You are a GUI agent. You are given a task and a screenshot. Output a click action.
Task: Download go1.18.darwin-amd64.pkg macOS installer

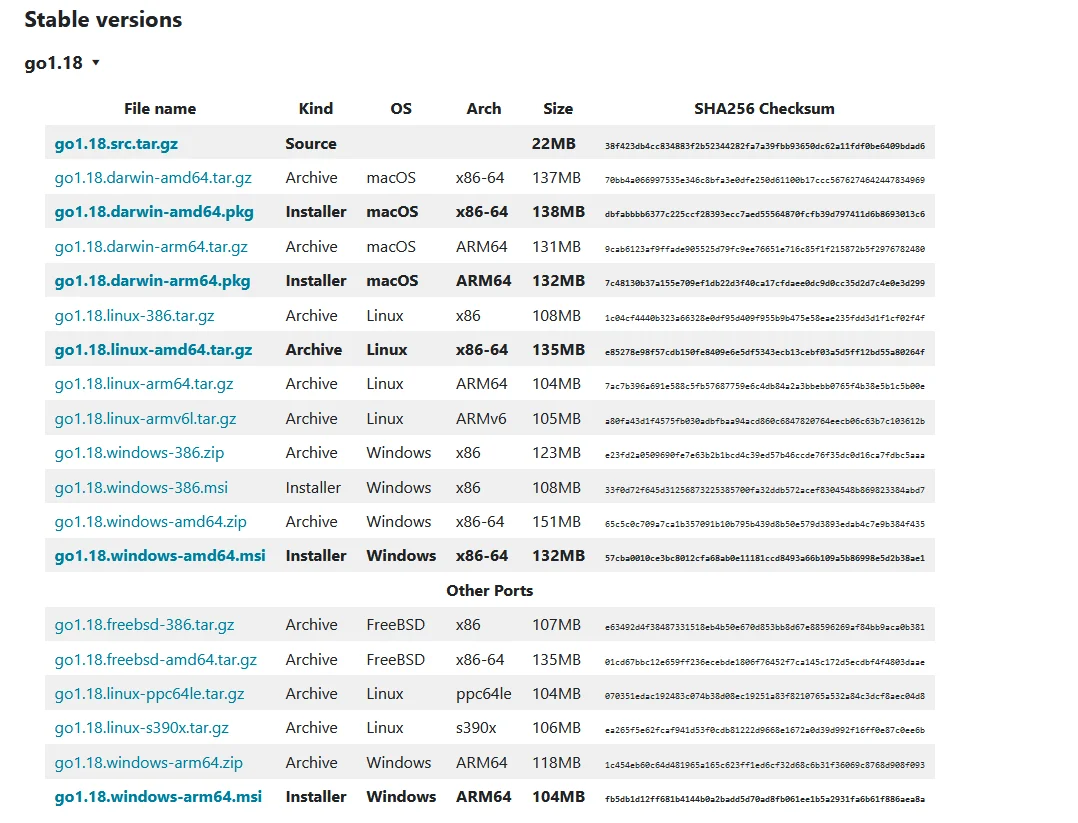point(154,212)
